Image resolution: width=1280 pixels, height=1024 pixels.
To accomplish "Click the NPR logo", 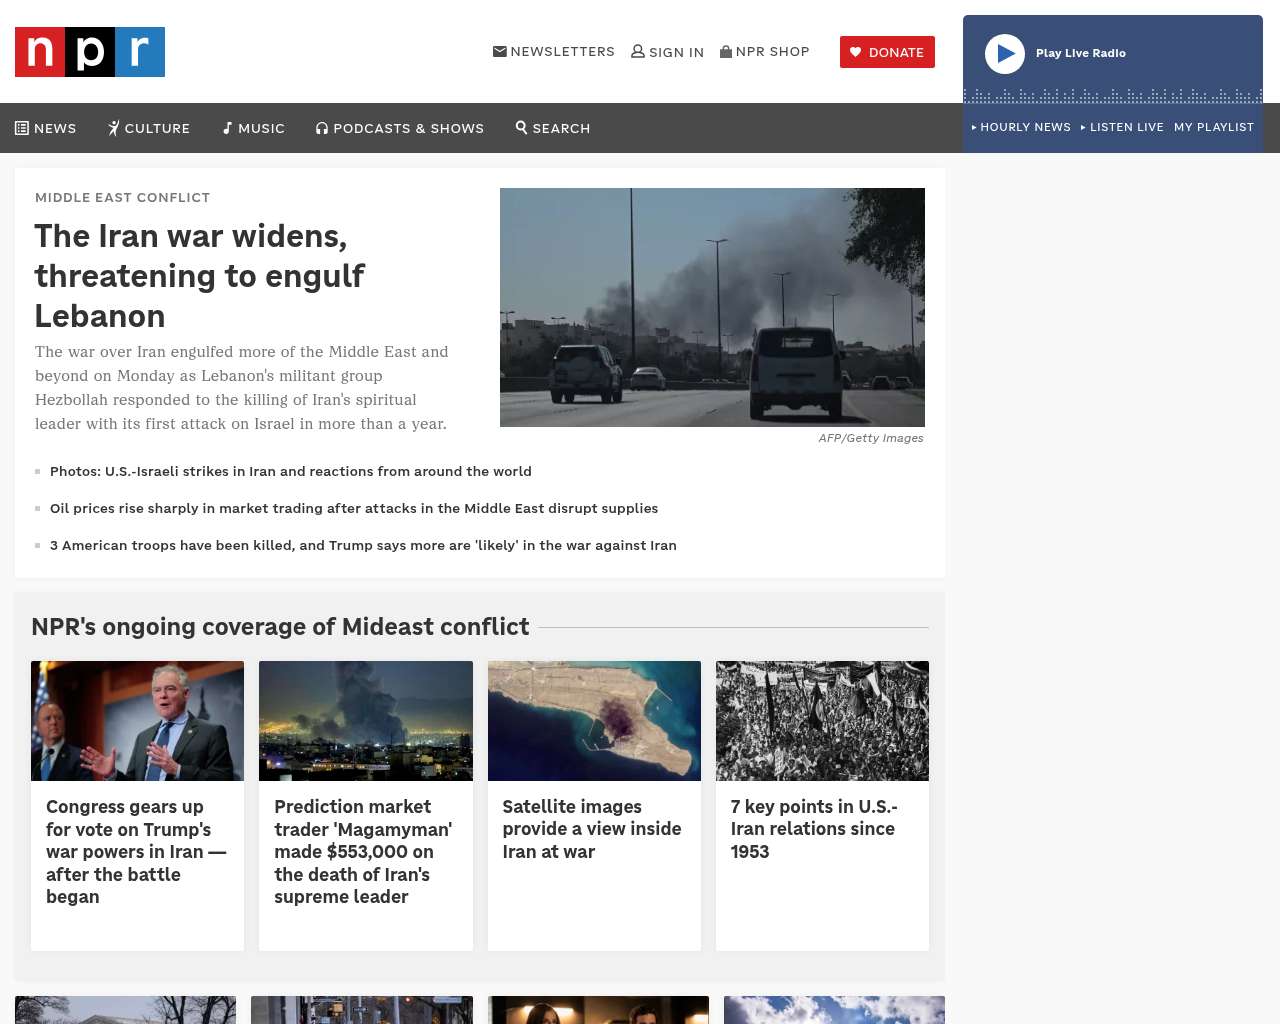I will click(90, 52).
